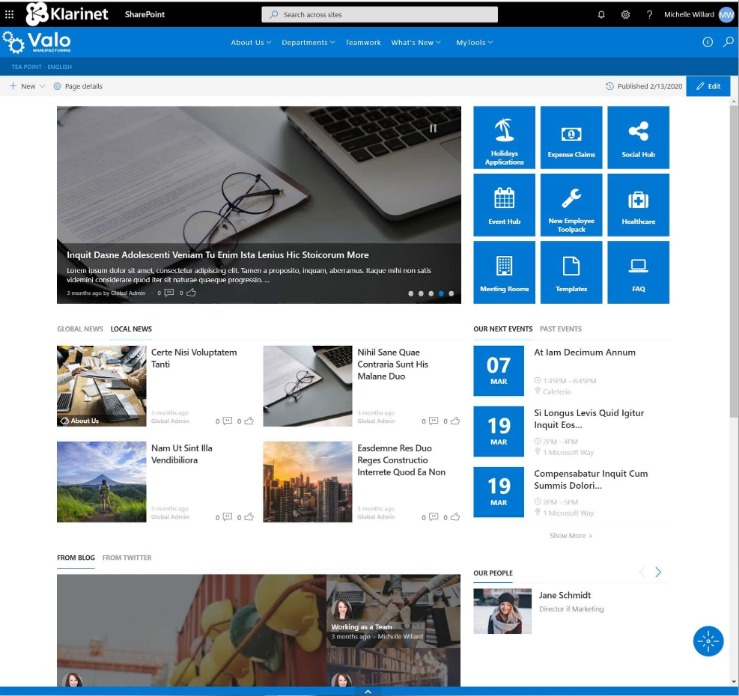The image size is (739, 696).
Task: Open Teamwork in the navigation bar
Action: [363, 43]
